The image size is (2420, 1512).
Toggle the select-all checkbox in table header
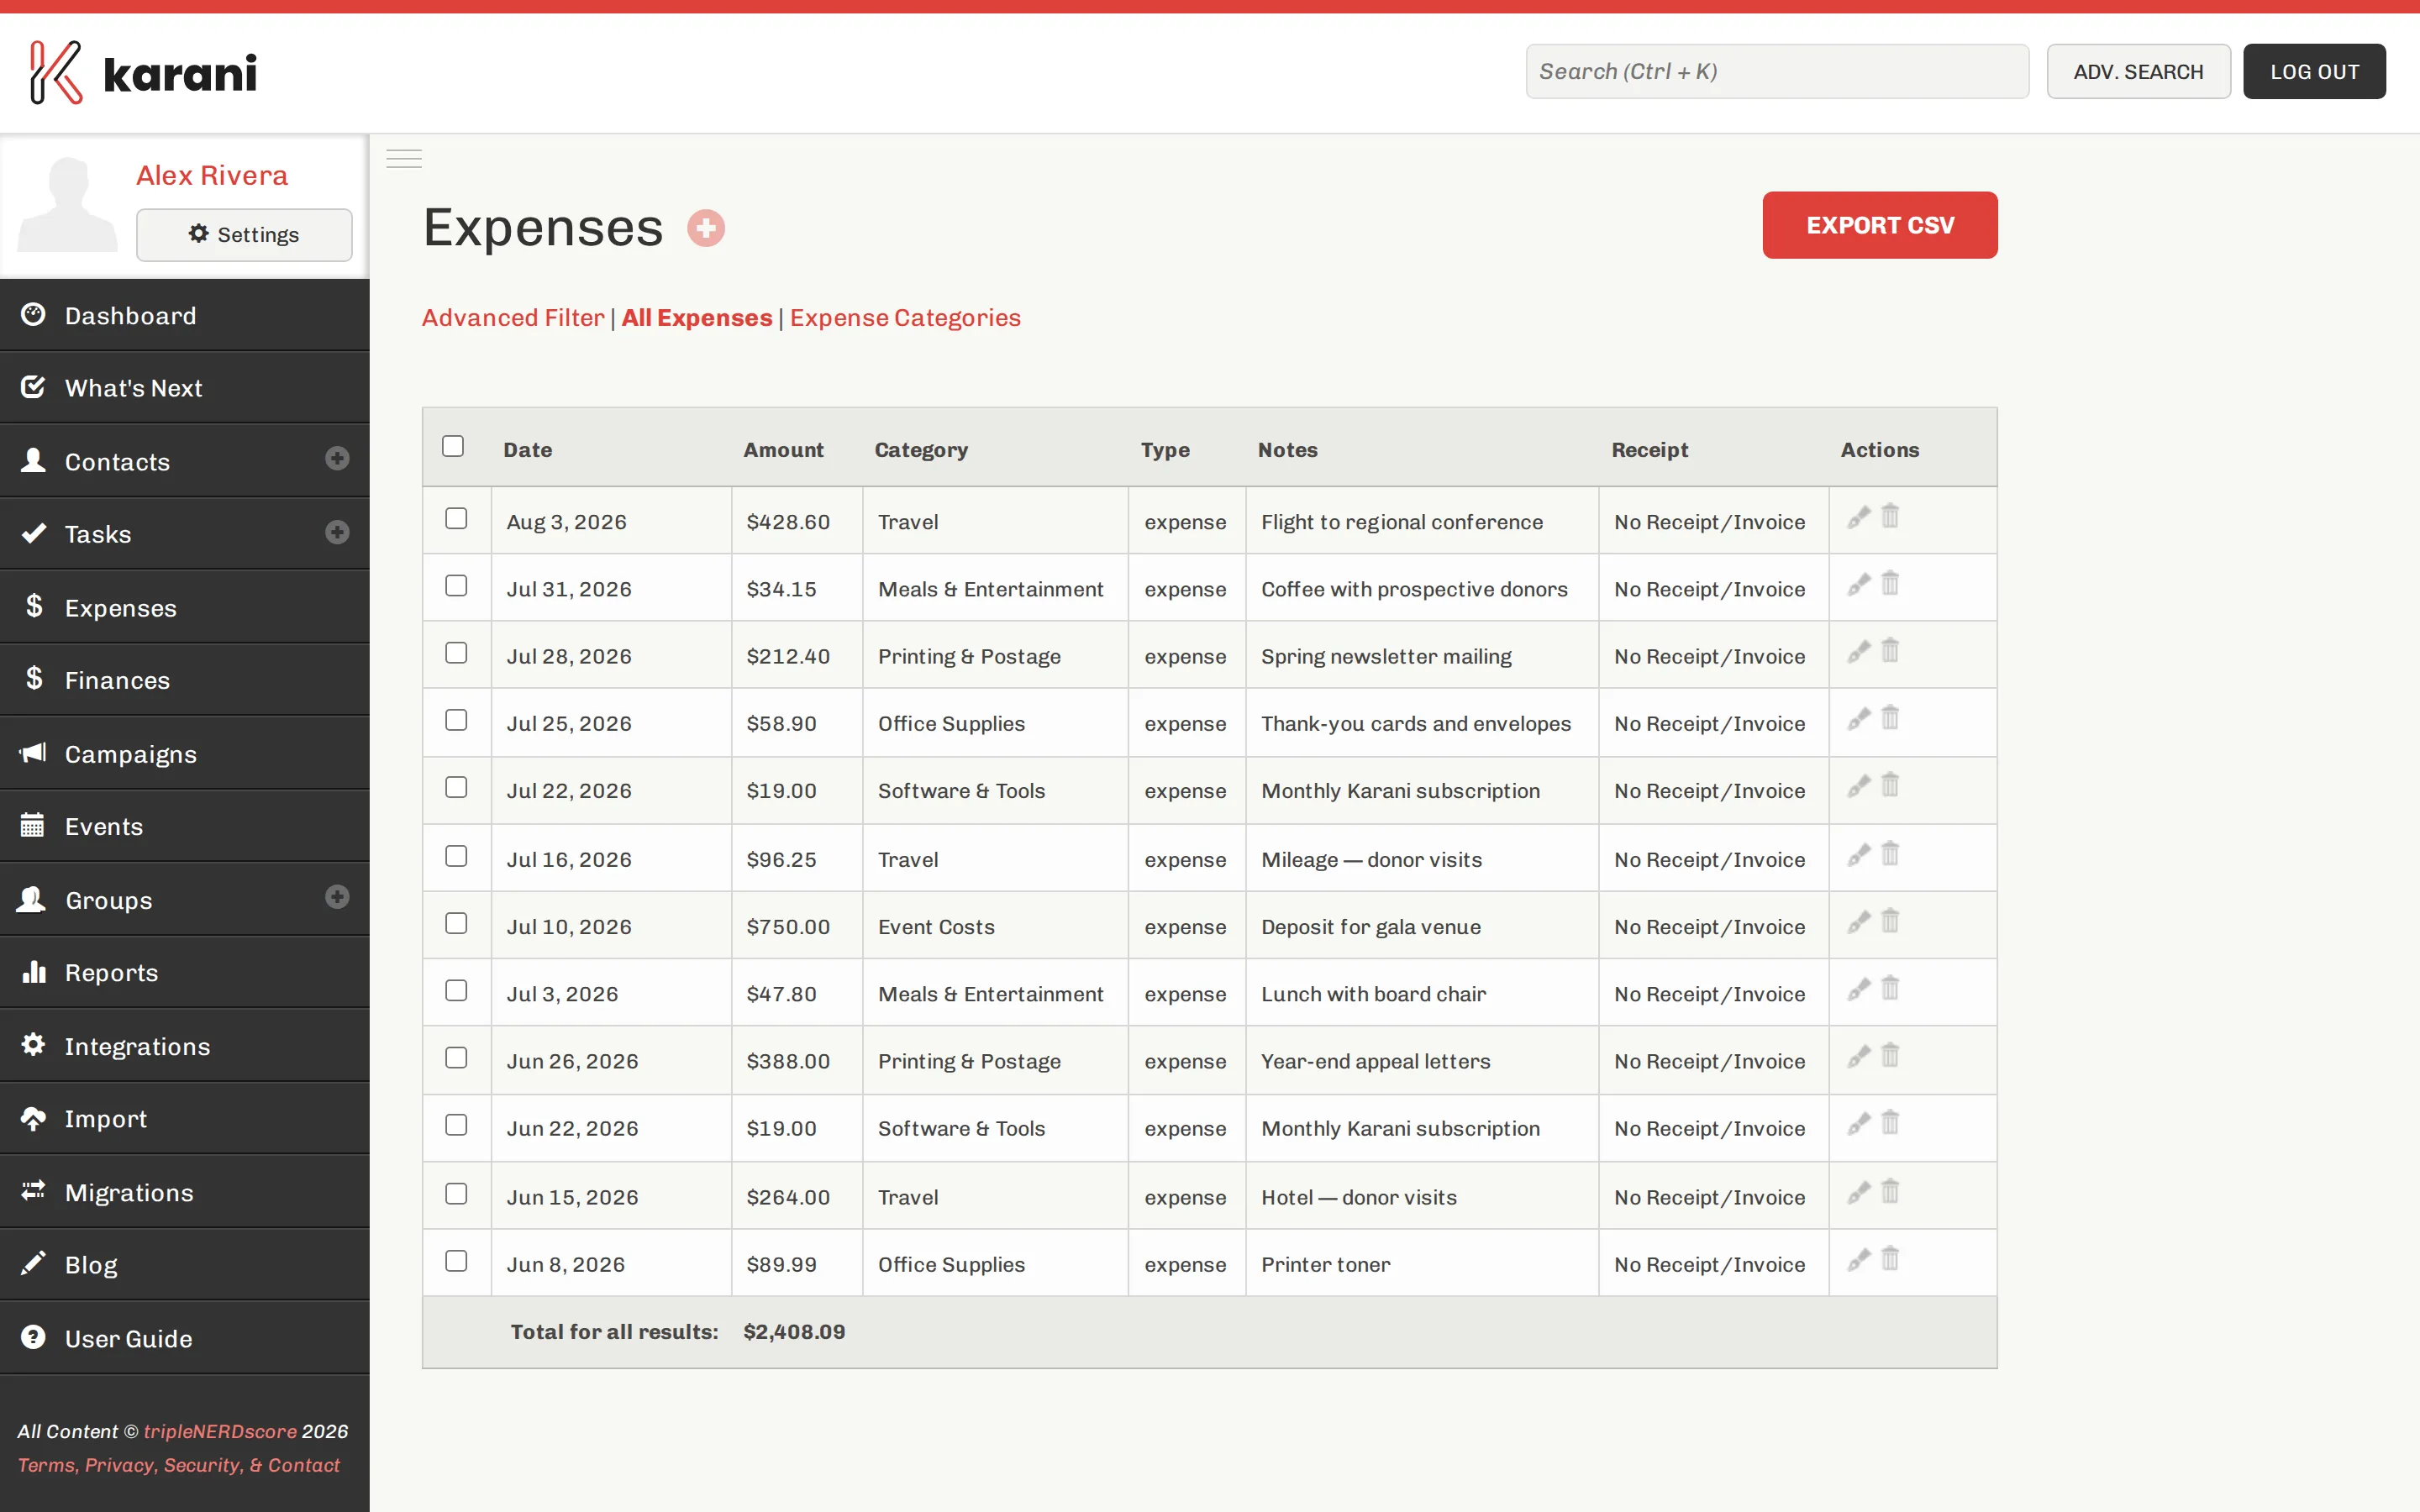[x=453, y=446]
